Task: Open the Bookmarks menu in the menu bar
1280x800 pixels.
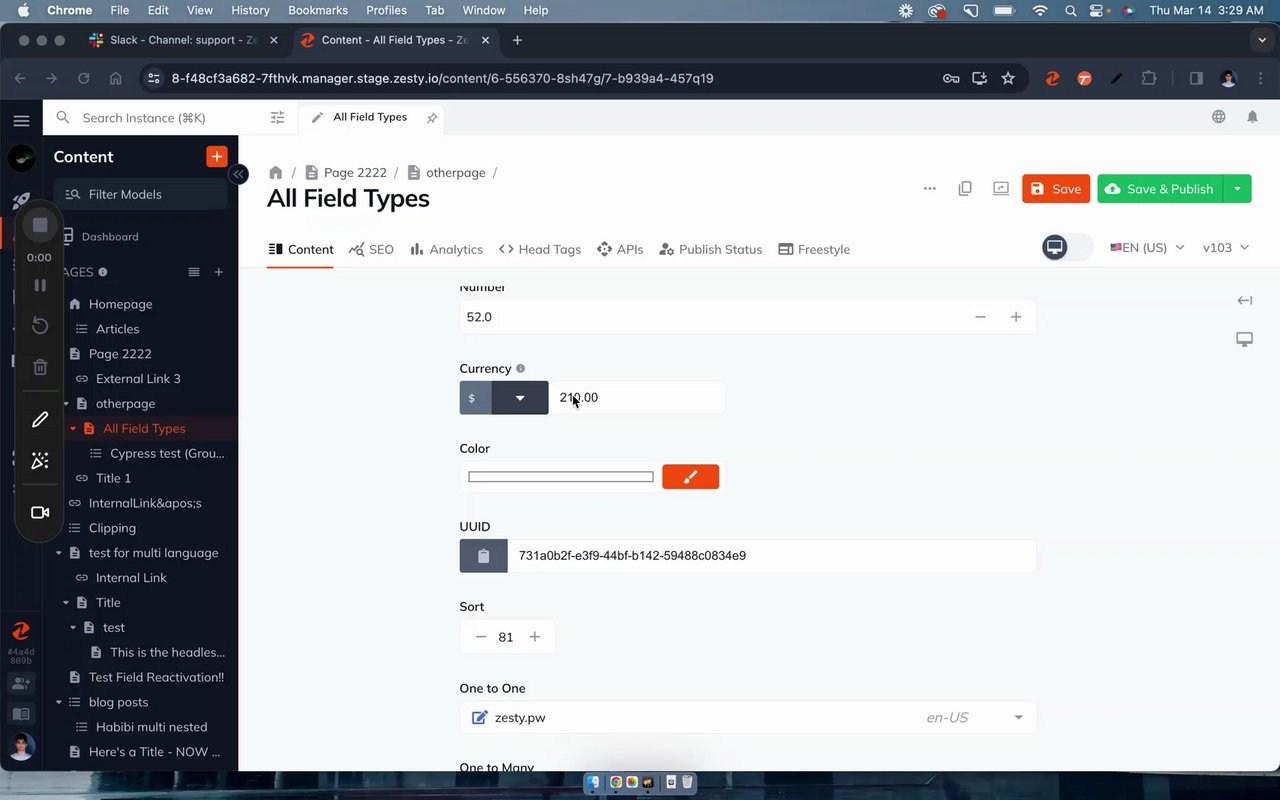Action: click(x=318, y=10)
